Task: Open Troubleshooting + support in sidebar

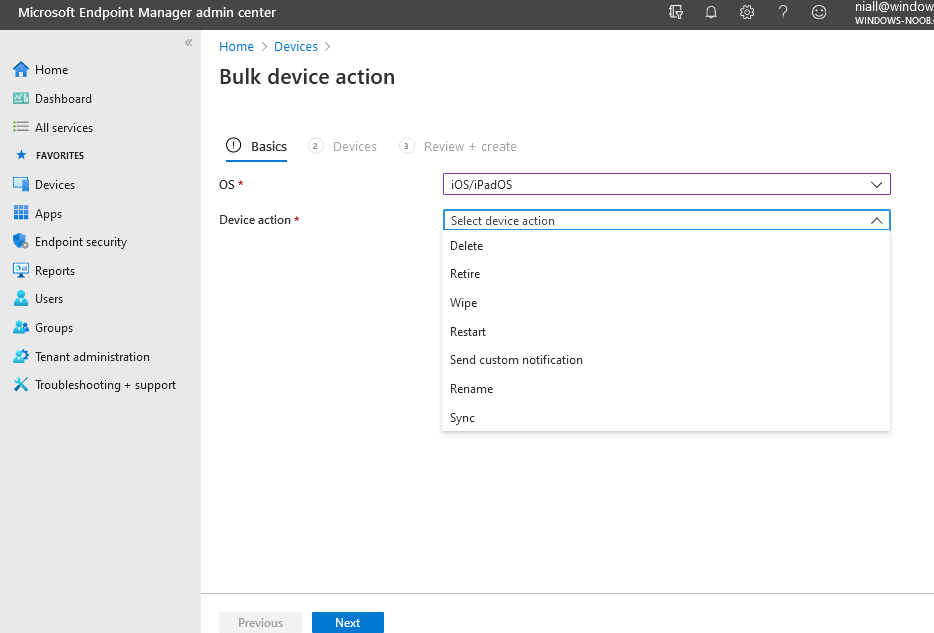Action: coord(105,385)
